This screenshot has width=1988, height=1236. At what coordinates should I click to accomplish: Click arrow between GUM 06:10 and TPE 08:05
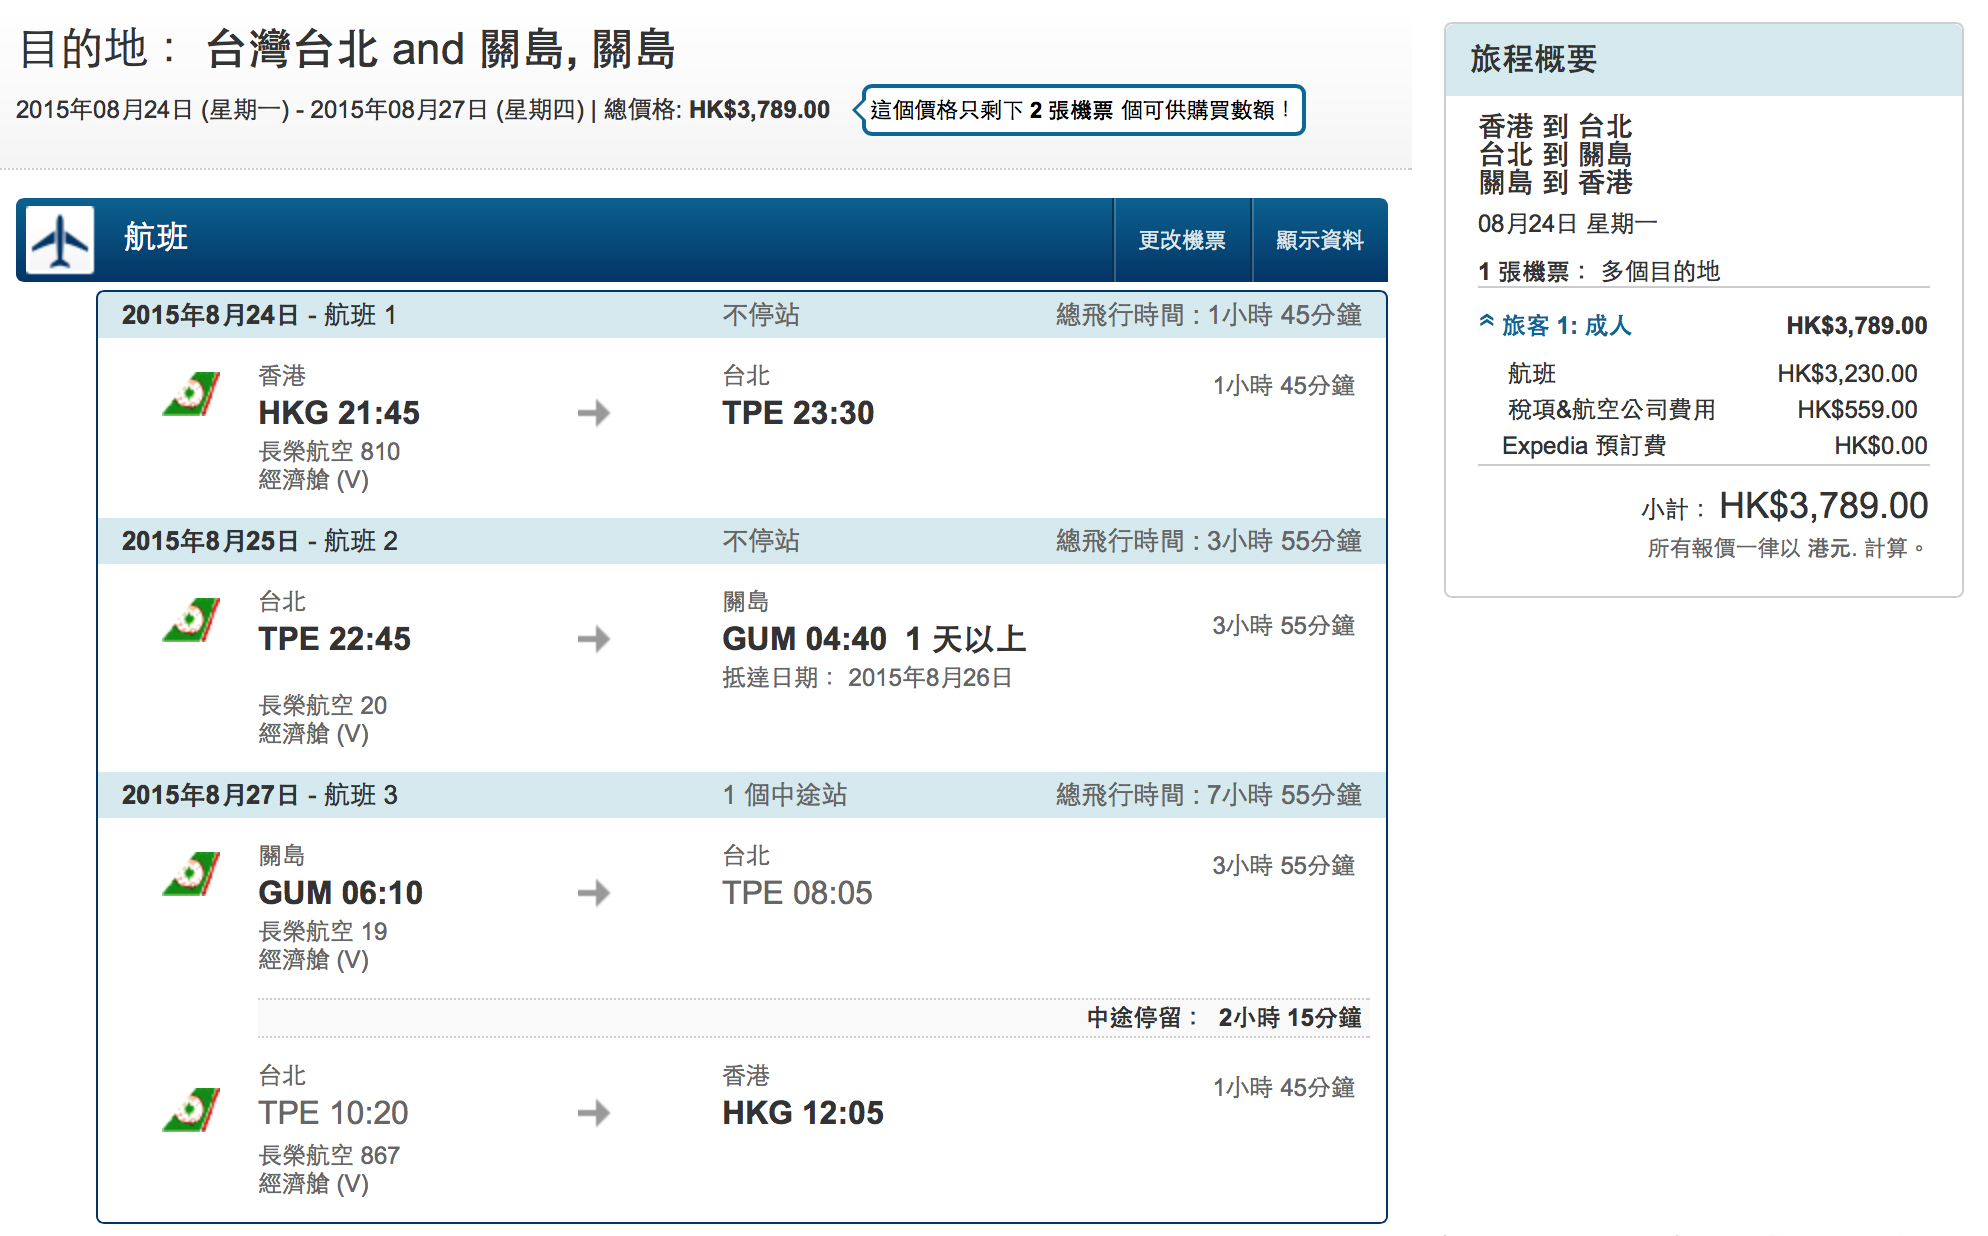click(x=594, y=893)
